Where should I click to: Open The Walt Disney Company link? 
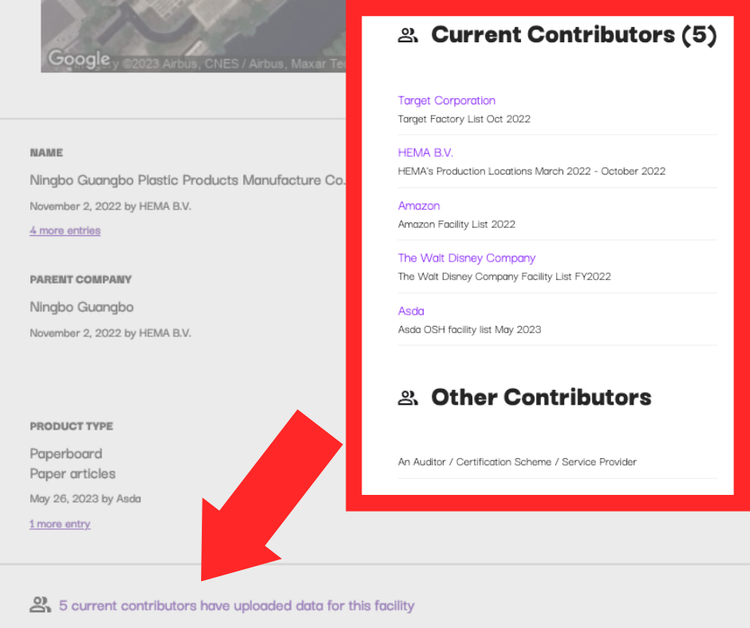point(466,258)
